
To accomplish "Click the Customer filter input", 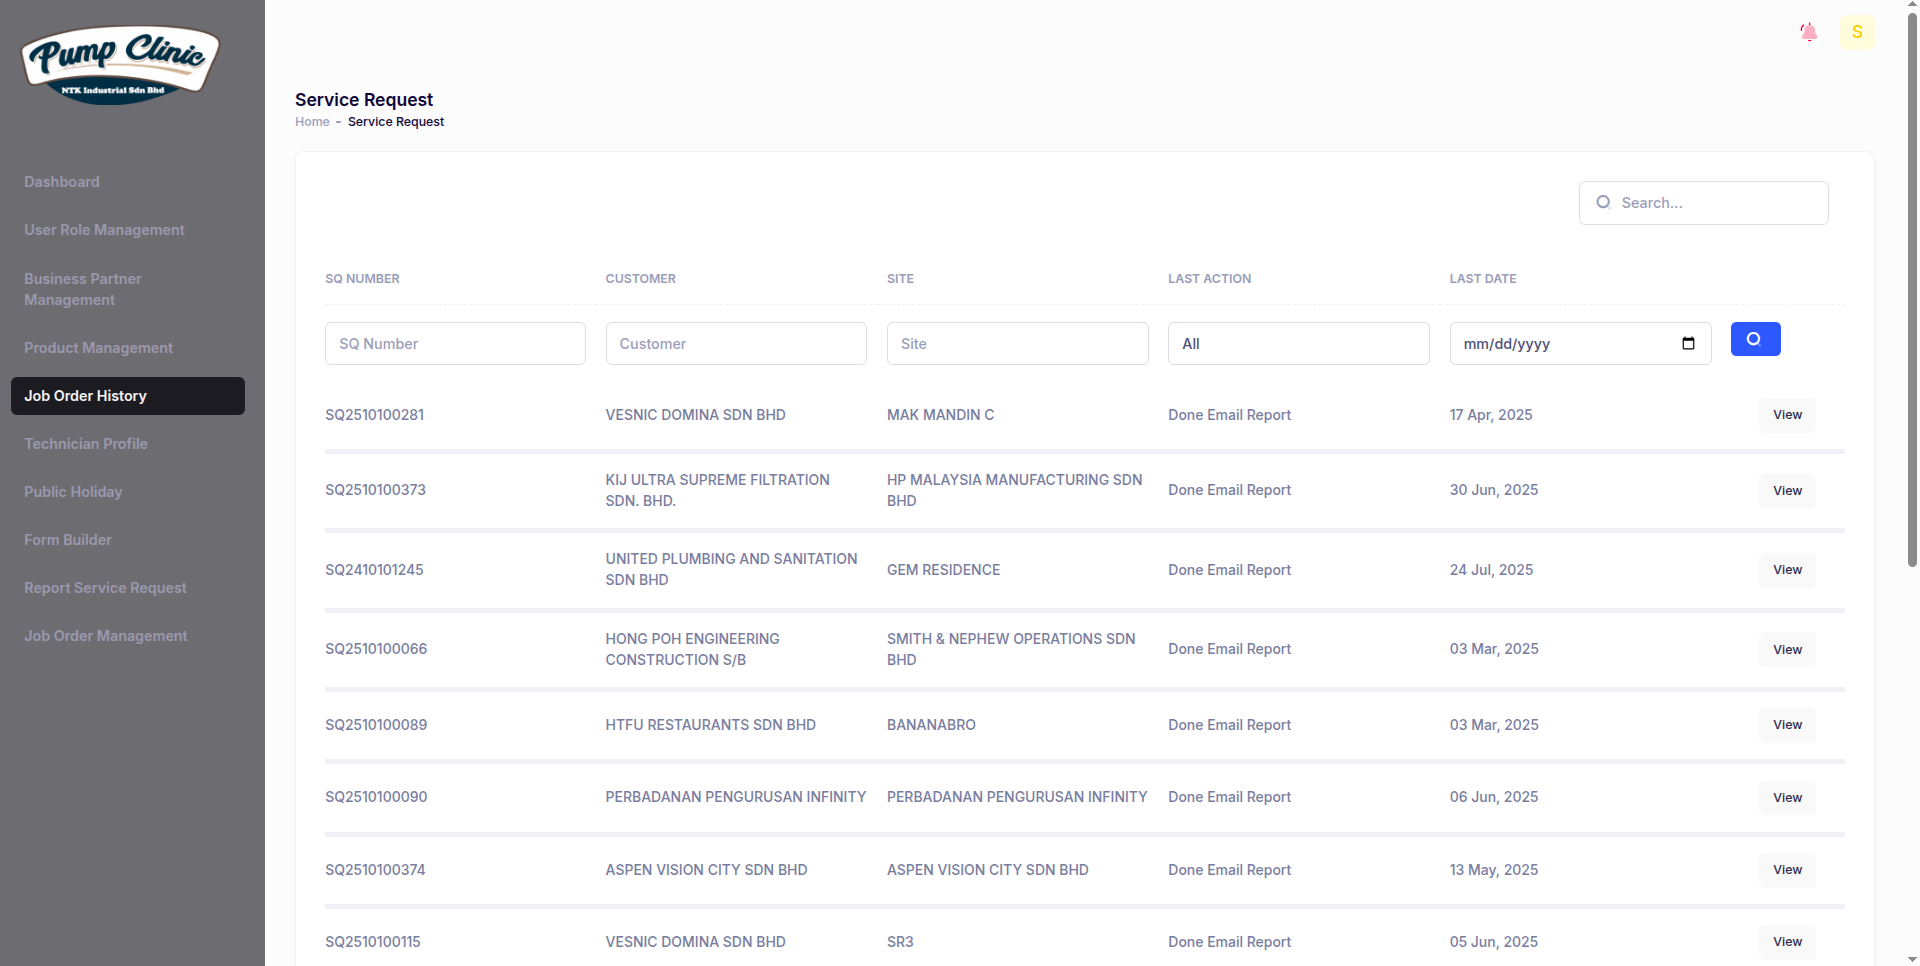I will [735, 344].
